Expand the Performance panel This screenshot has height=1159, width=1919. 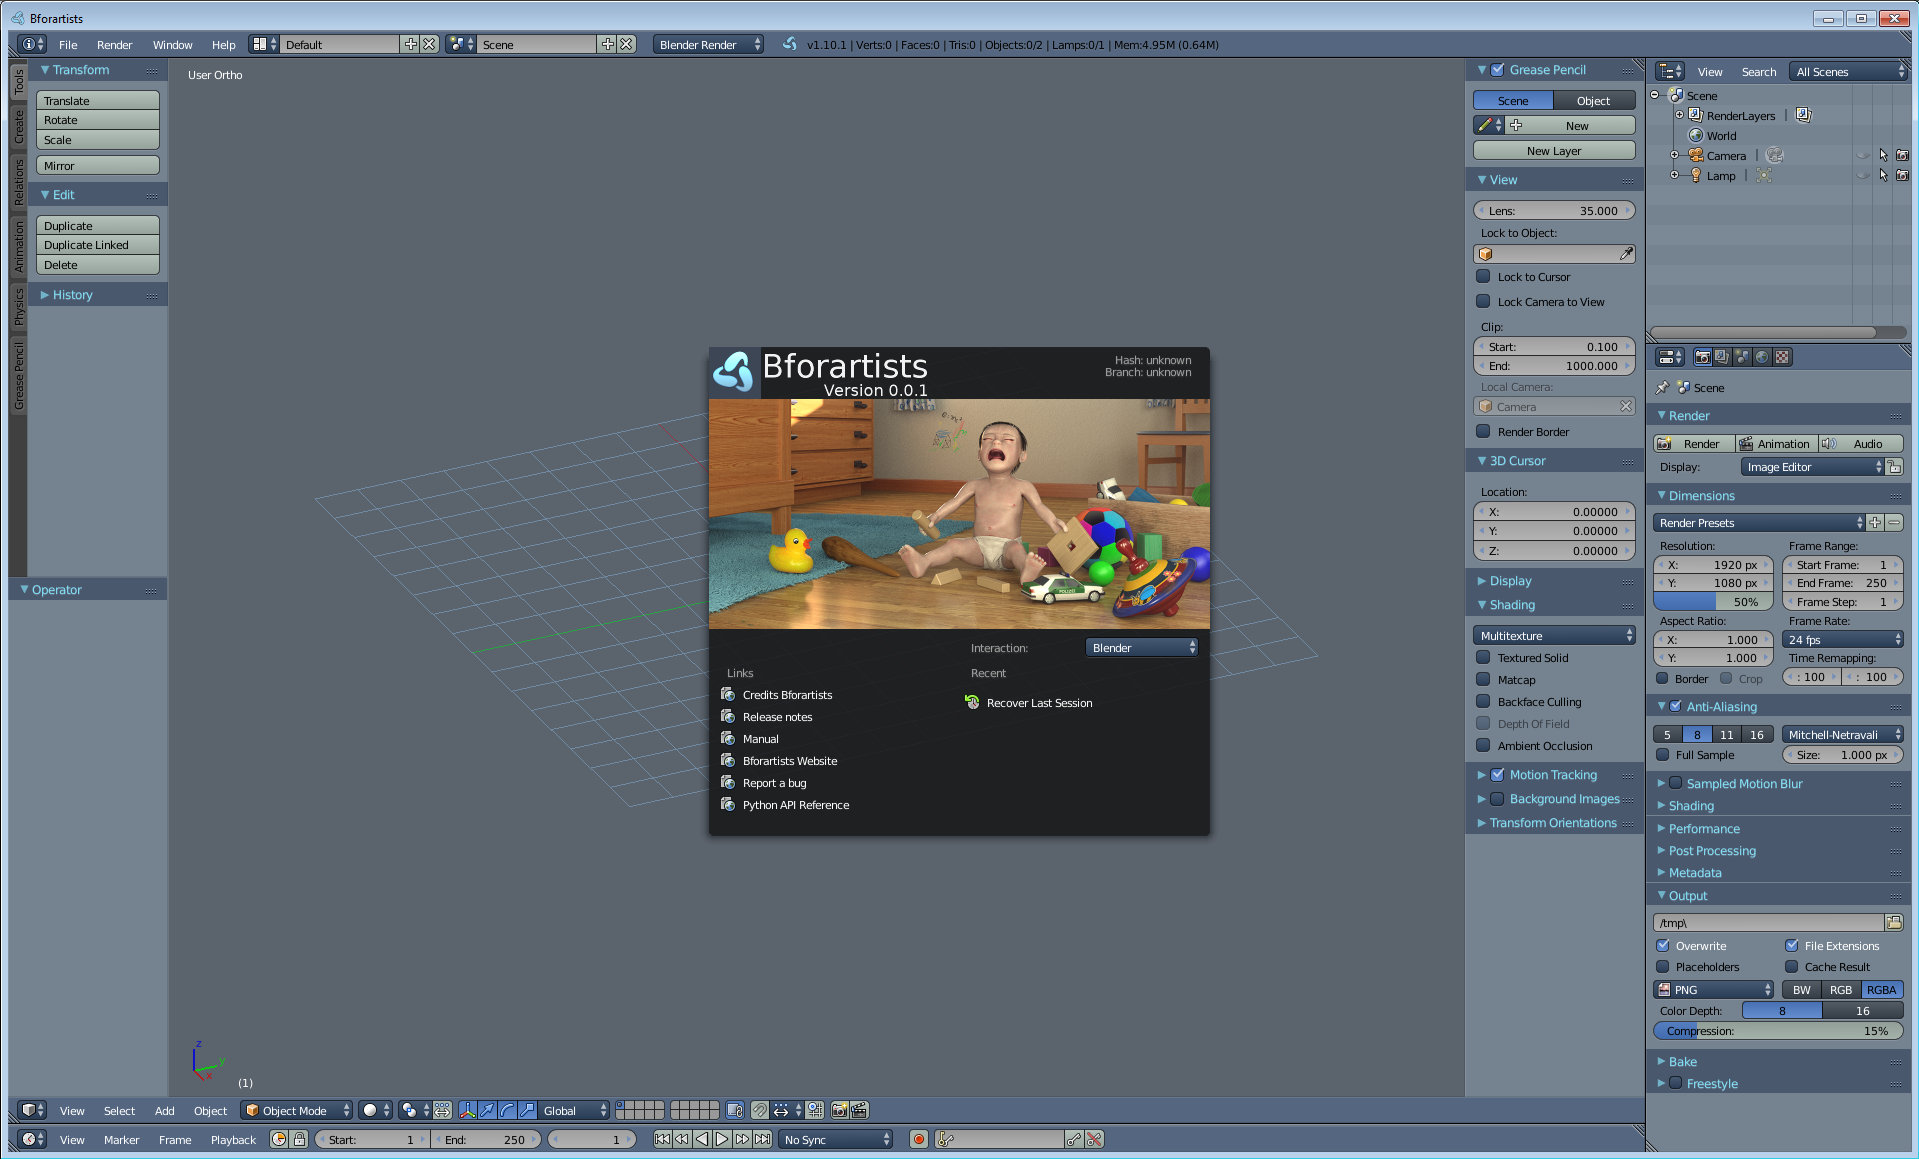click(1704, 829)
